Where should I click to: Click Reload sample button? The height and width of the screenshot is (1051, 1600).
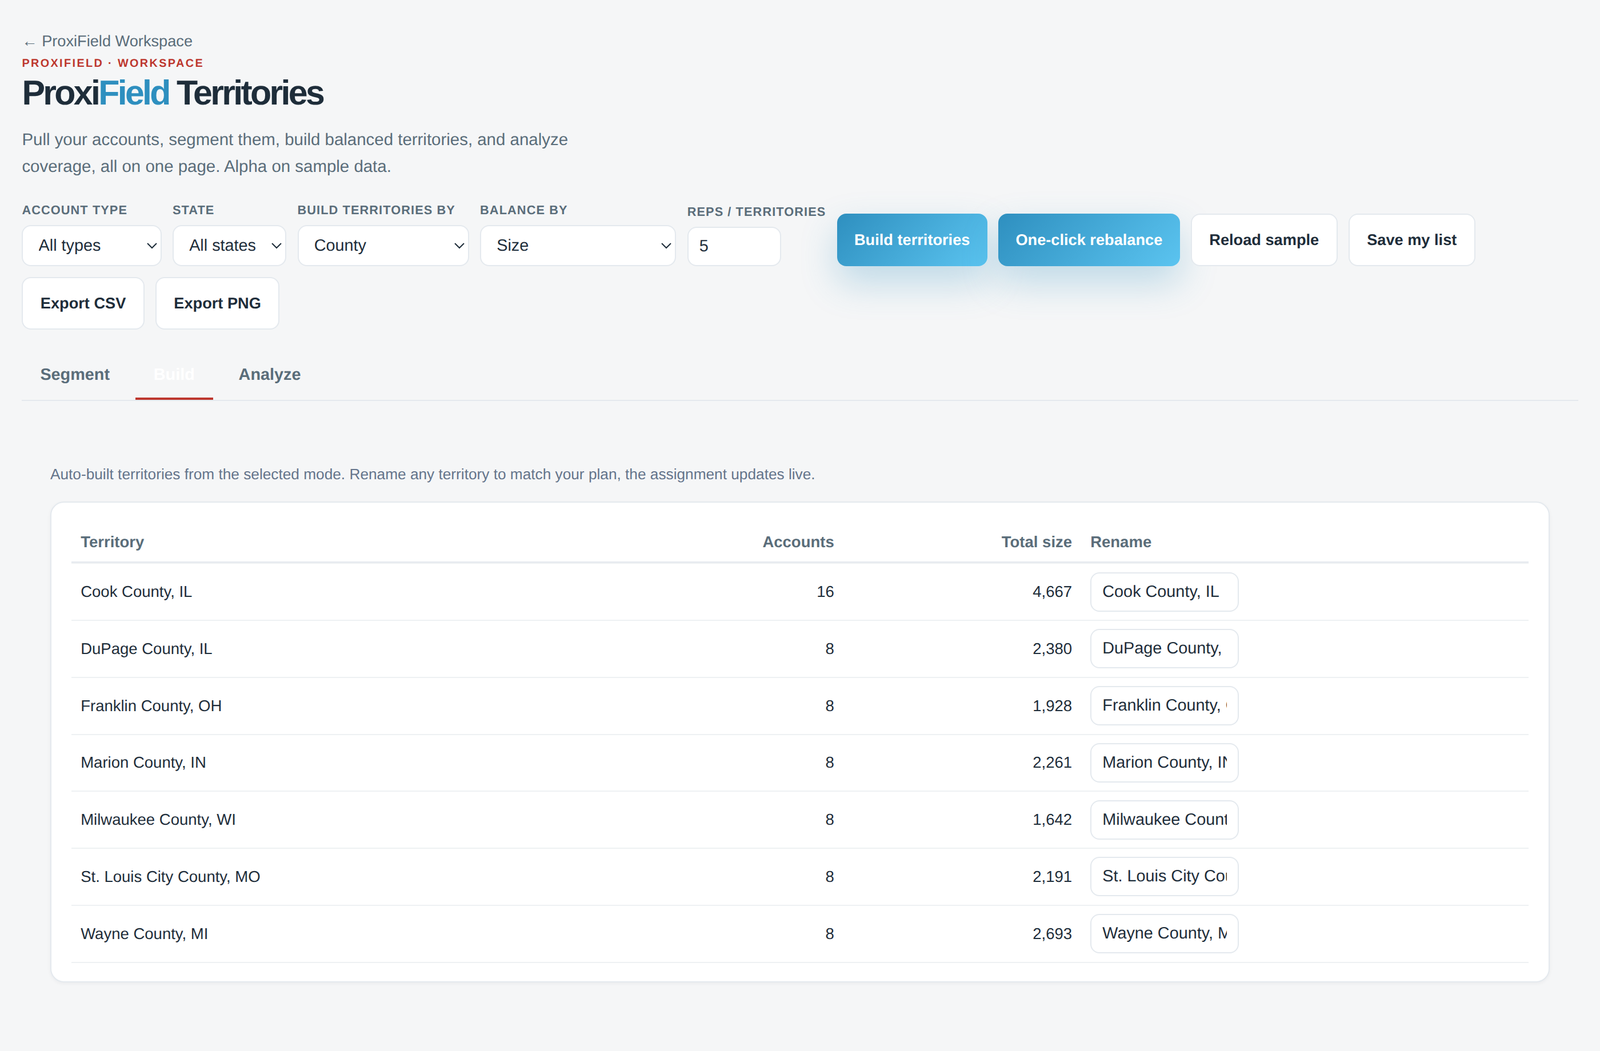pyautogui.click(x=1264, y=240)
